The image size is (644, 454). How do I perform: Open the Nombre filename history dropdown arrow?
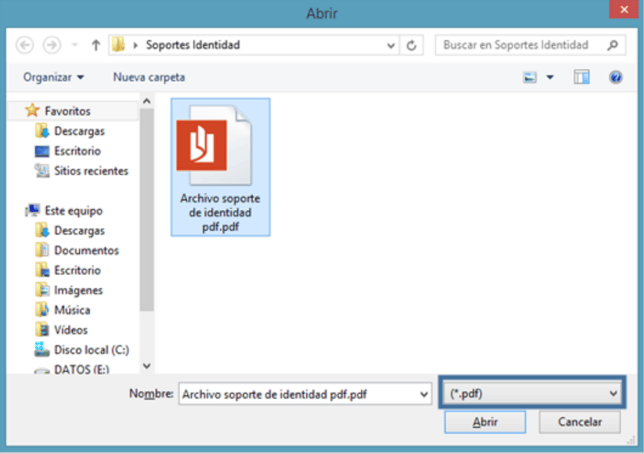click(x=422, y=394)
